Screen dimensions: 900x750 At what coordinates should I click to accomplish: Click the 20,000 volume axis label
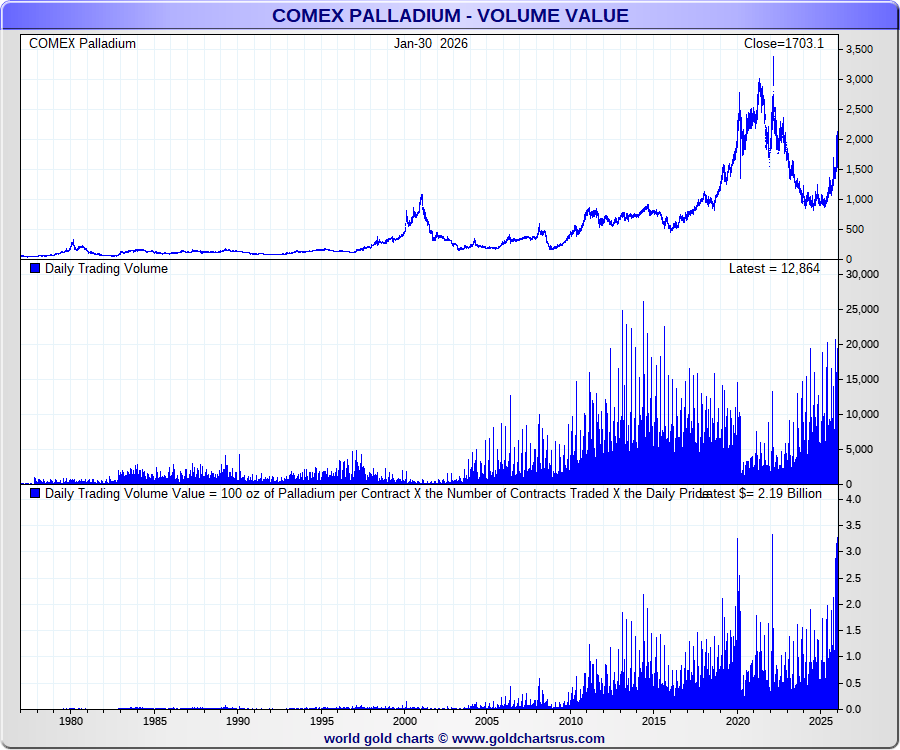(x=862, y=344)
